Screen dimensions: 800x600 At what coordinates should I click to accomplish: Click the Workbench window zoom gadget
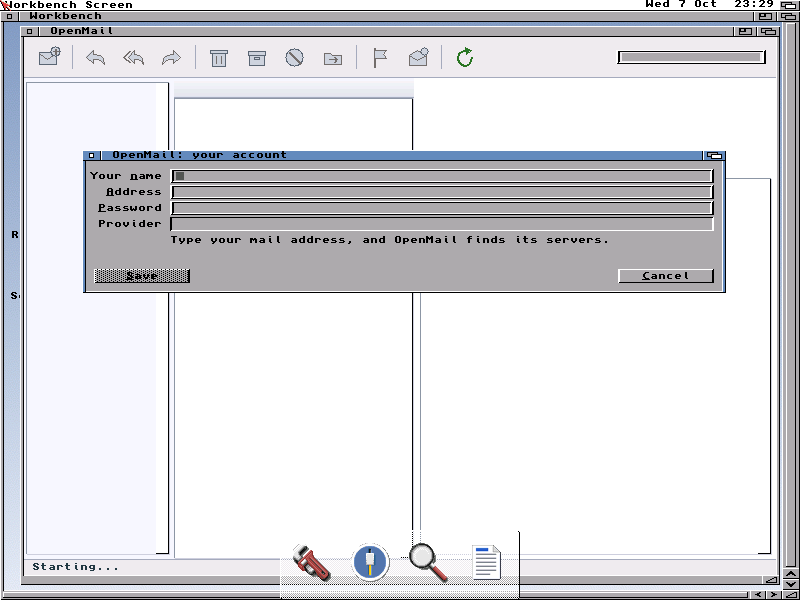coord(765,16)
